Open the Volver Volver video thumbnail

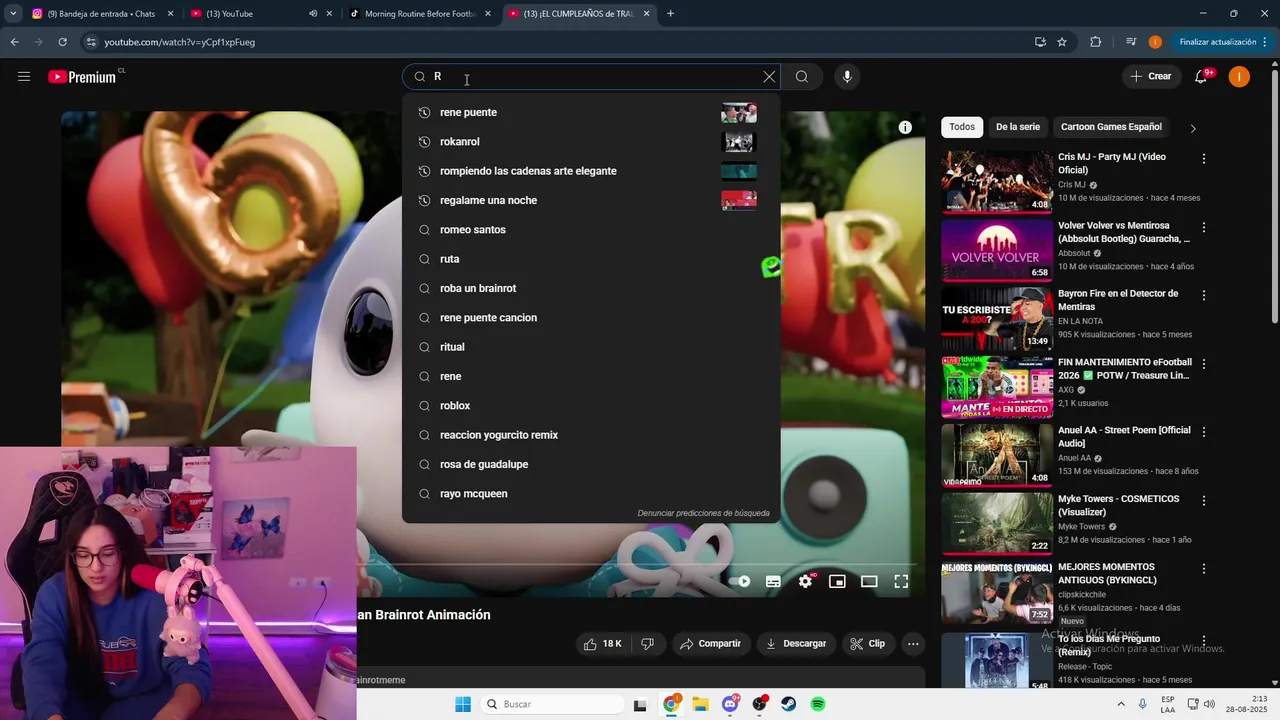(x=996, y=250)
